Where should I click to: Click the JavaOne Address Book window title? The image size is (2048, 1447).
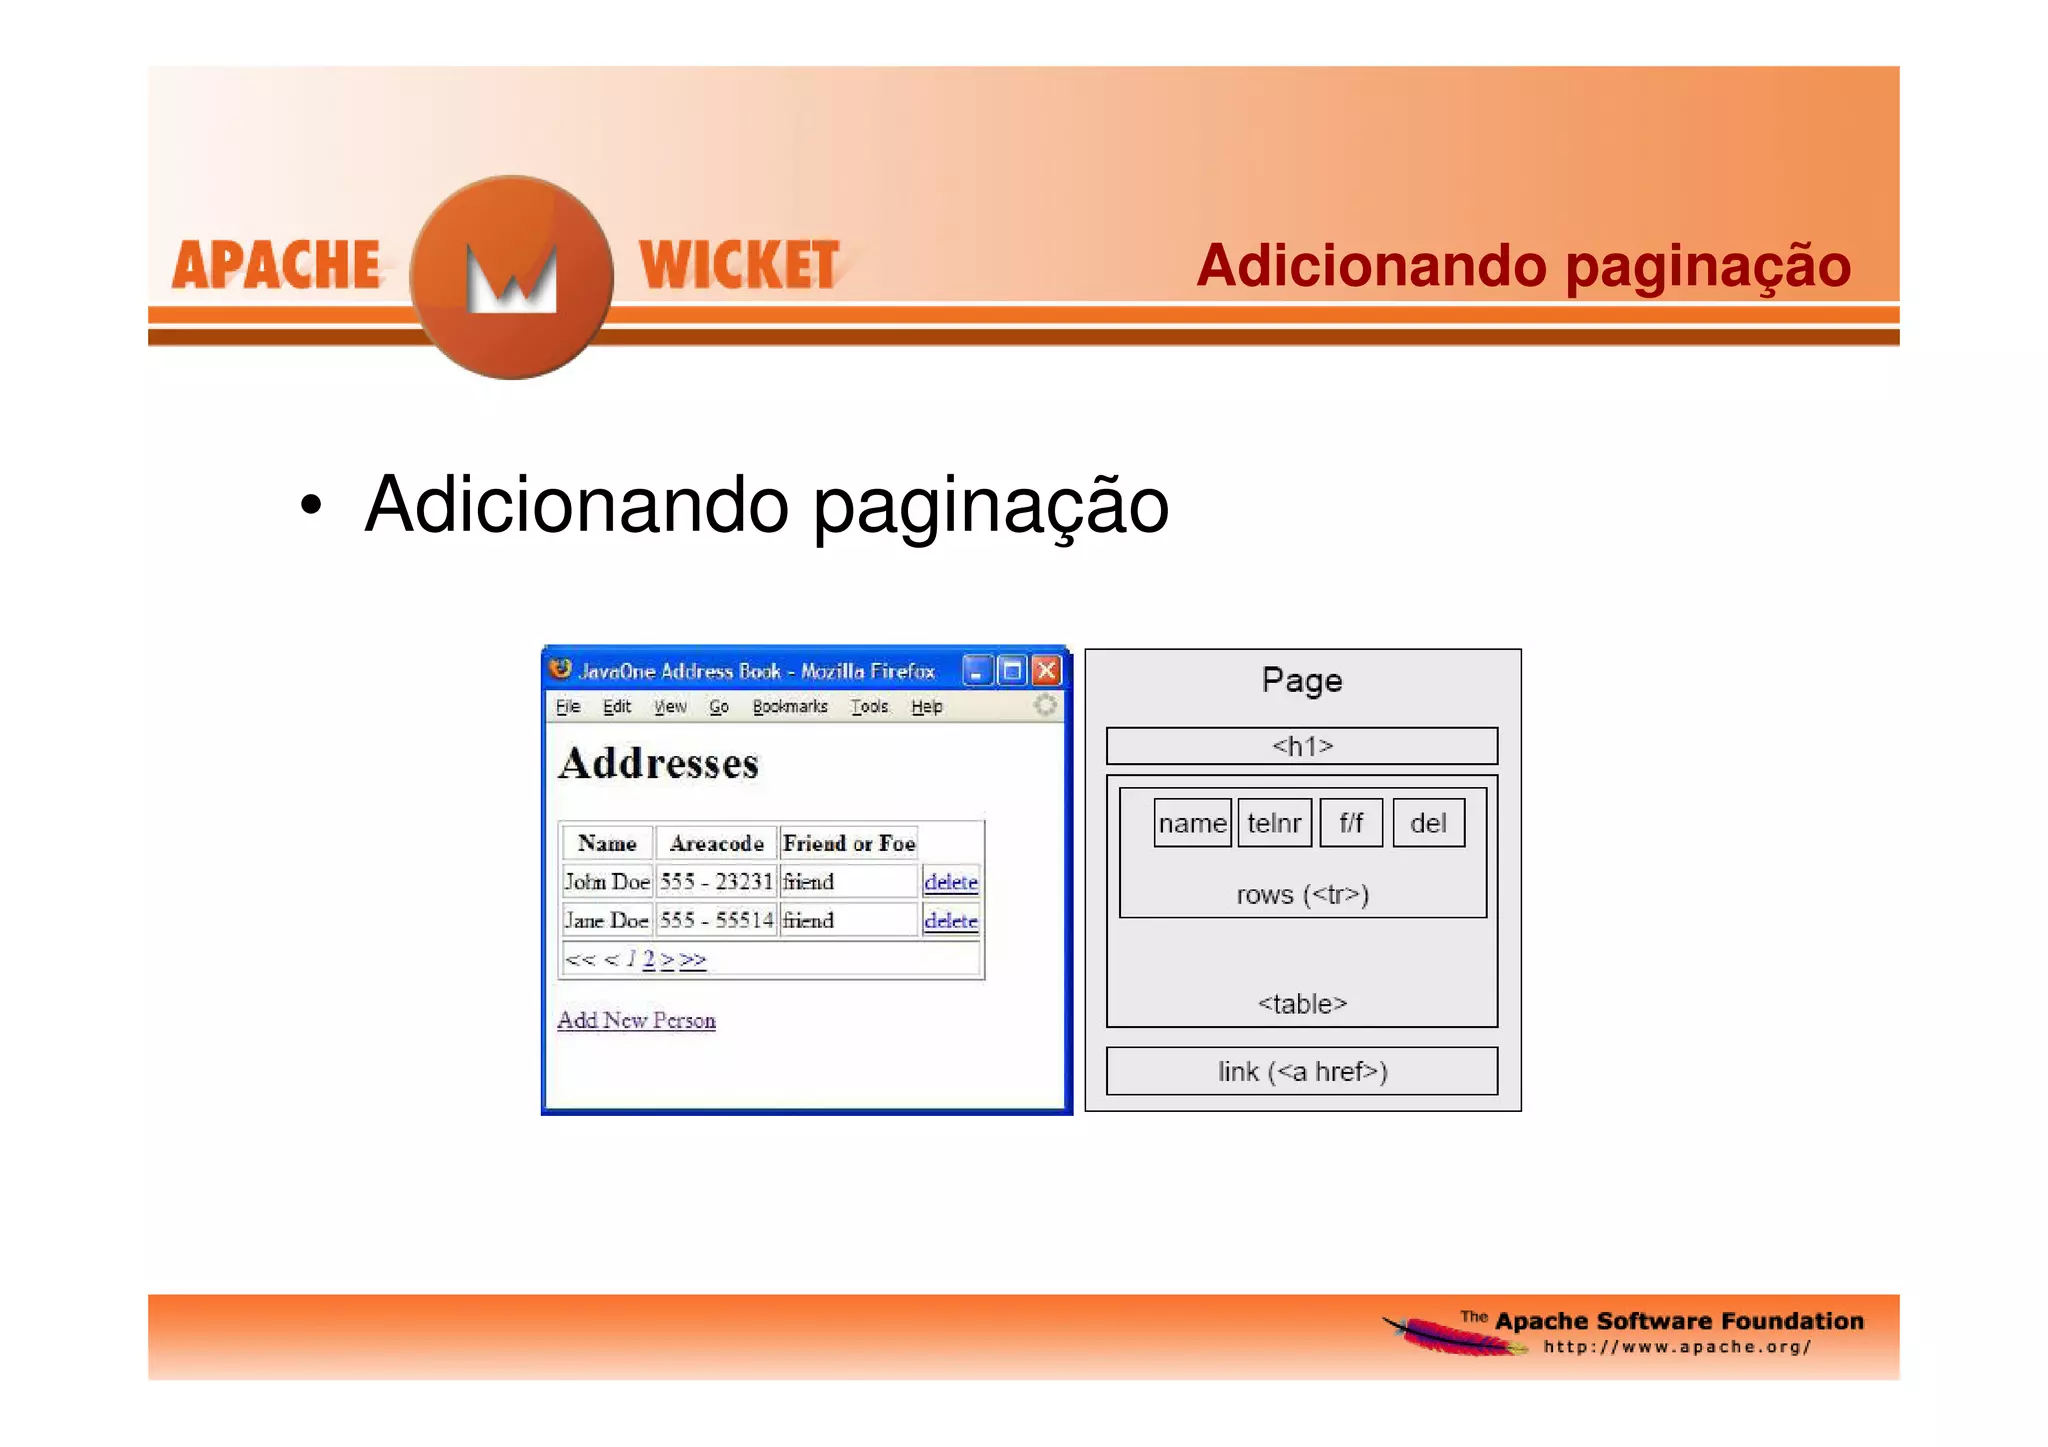pyautogui.click(x=757, y=671)
